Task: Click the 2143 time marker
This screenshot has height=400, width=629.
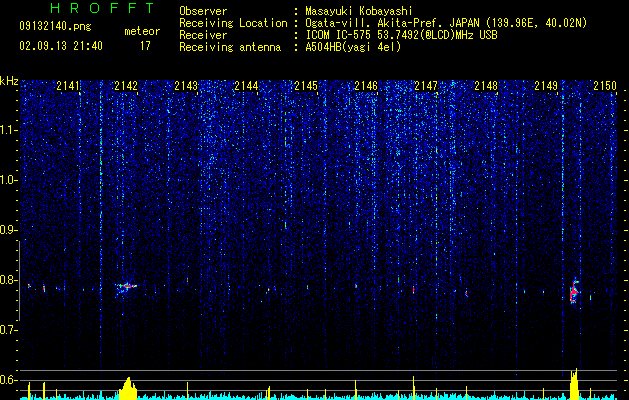Action: pos(186,85)
